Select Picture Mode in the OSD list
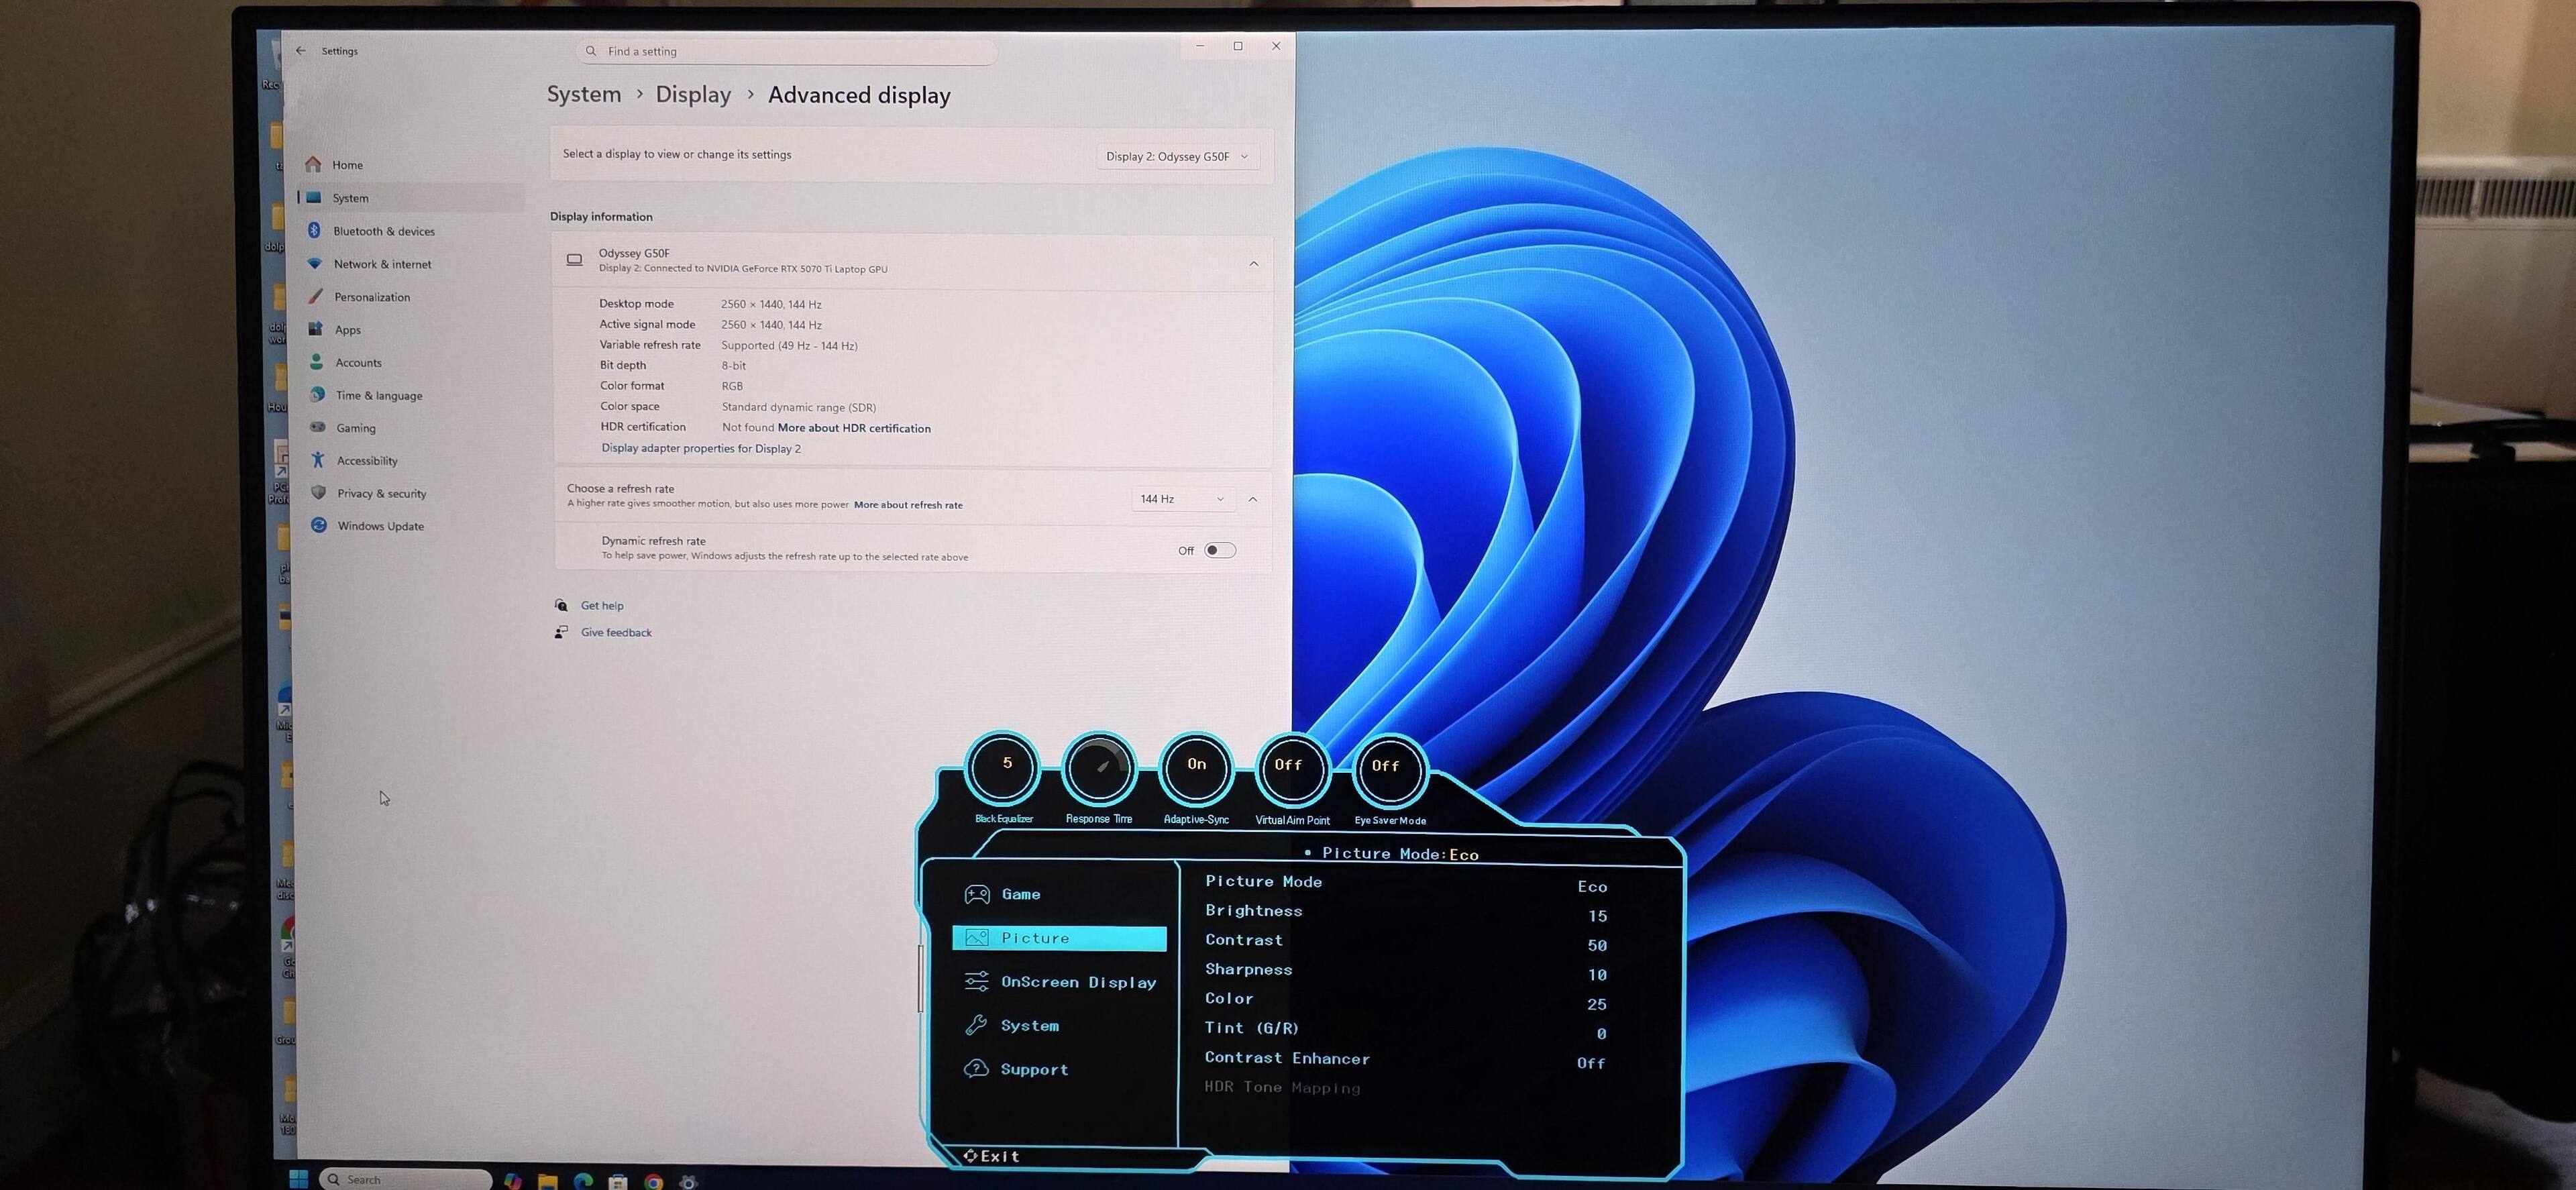 [1405, 883]
